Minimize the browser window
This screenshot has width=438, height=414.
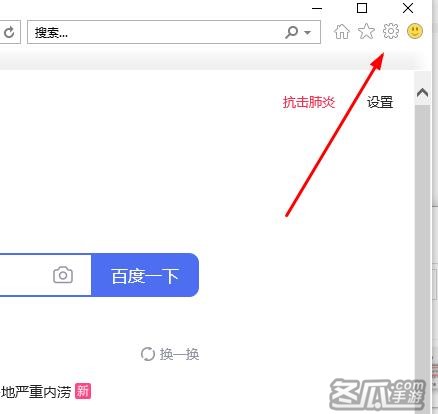pos(317,8)
